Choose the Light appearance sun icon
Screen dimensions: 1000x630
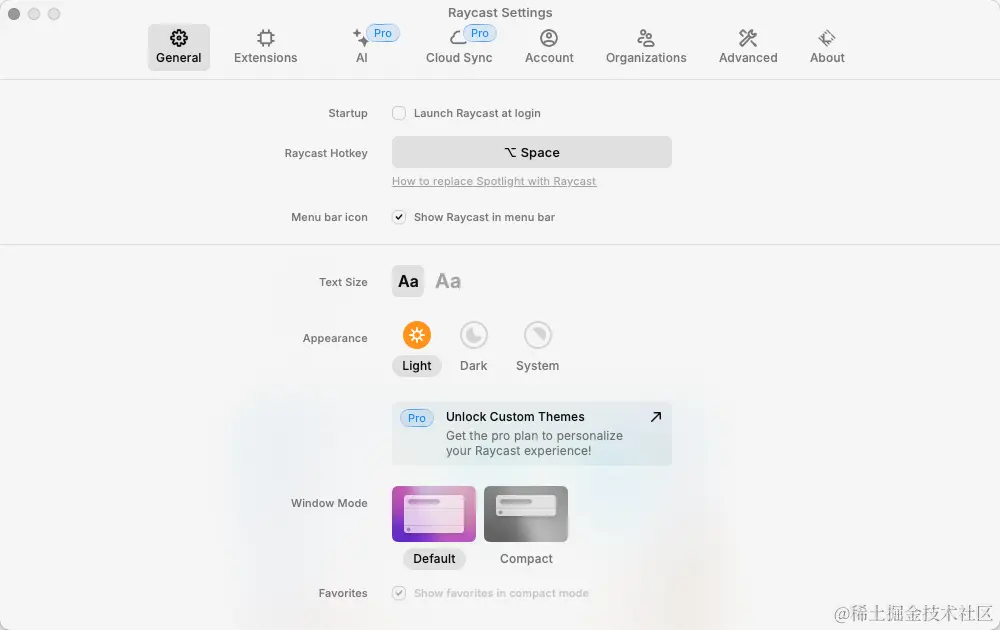coord(416,335)
